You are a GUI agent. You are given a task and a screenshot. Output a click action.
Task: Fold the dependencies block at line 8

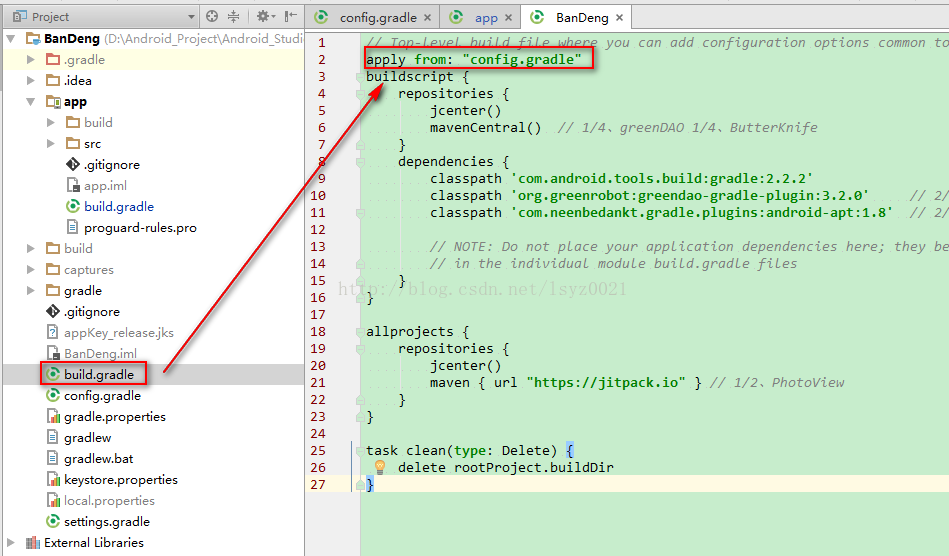pyautogui.click(x=360, y=162)
